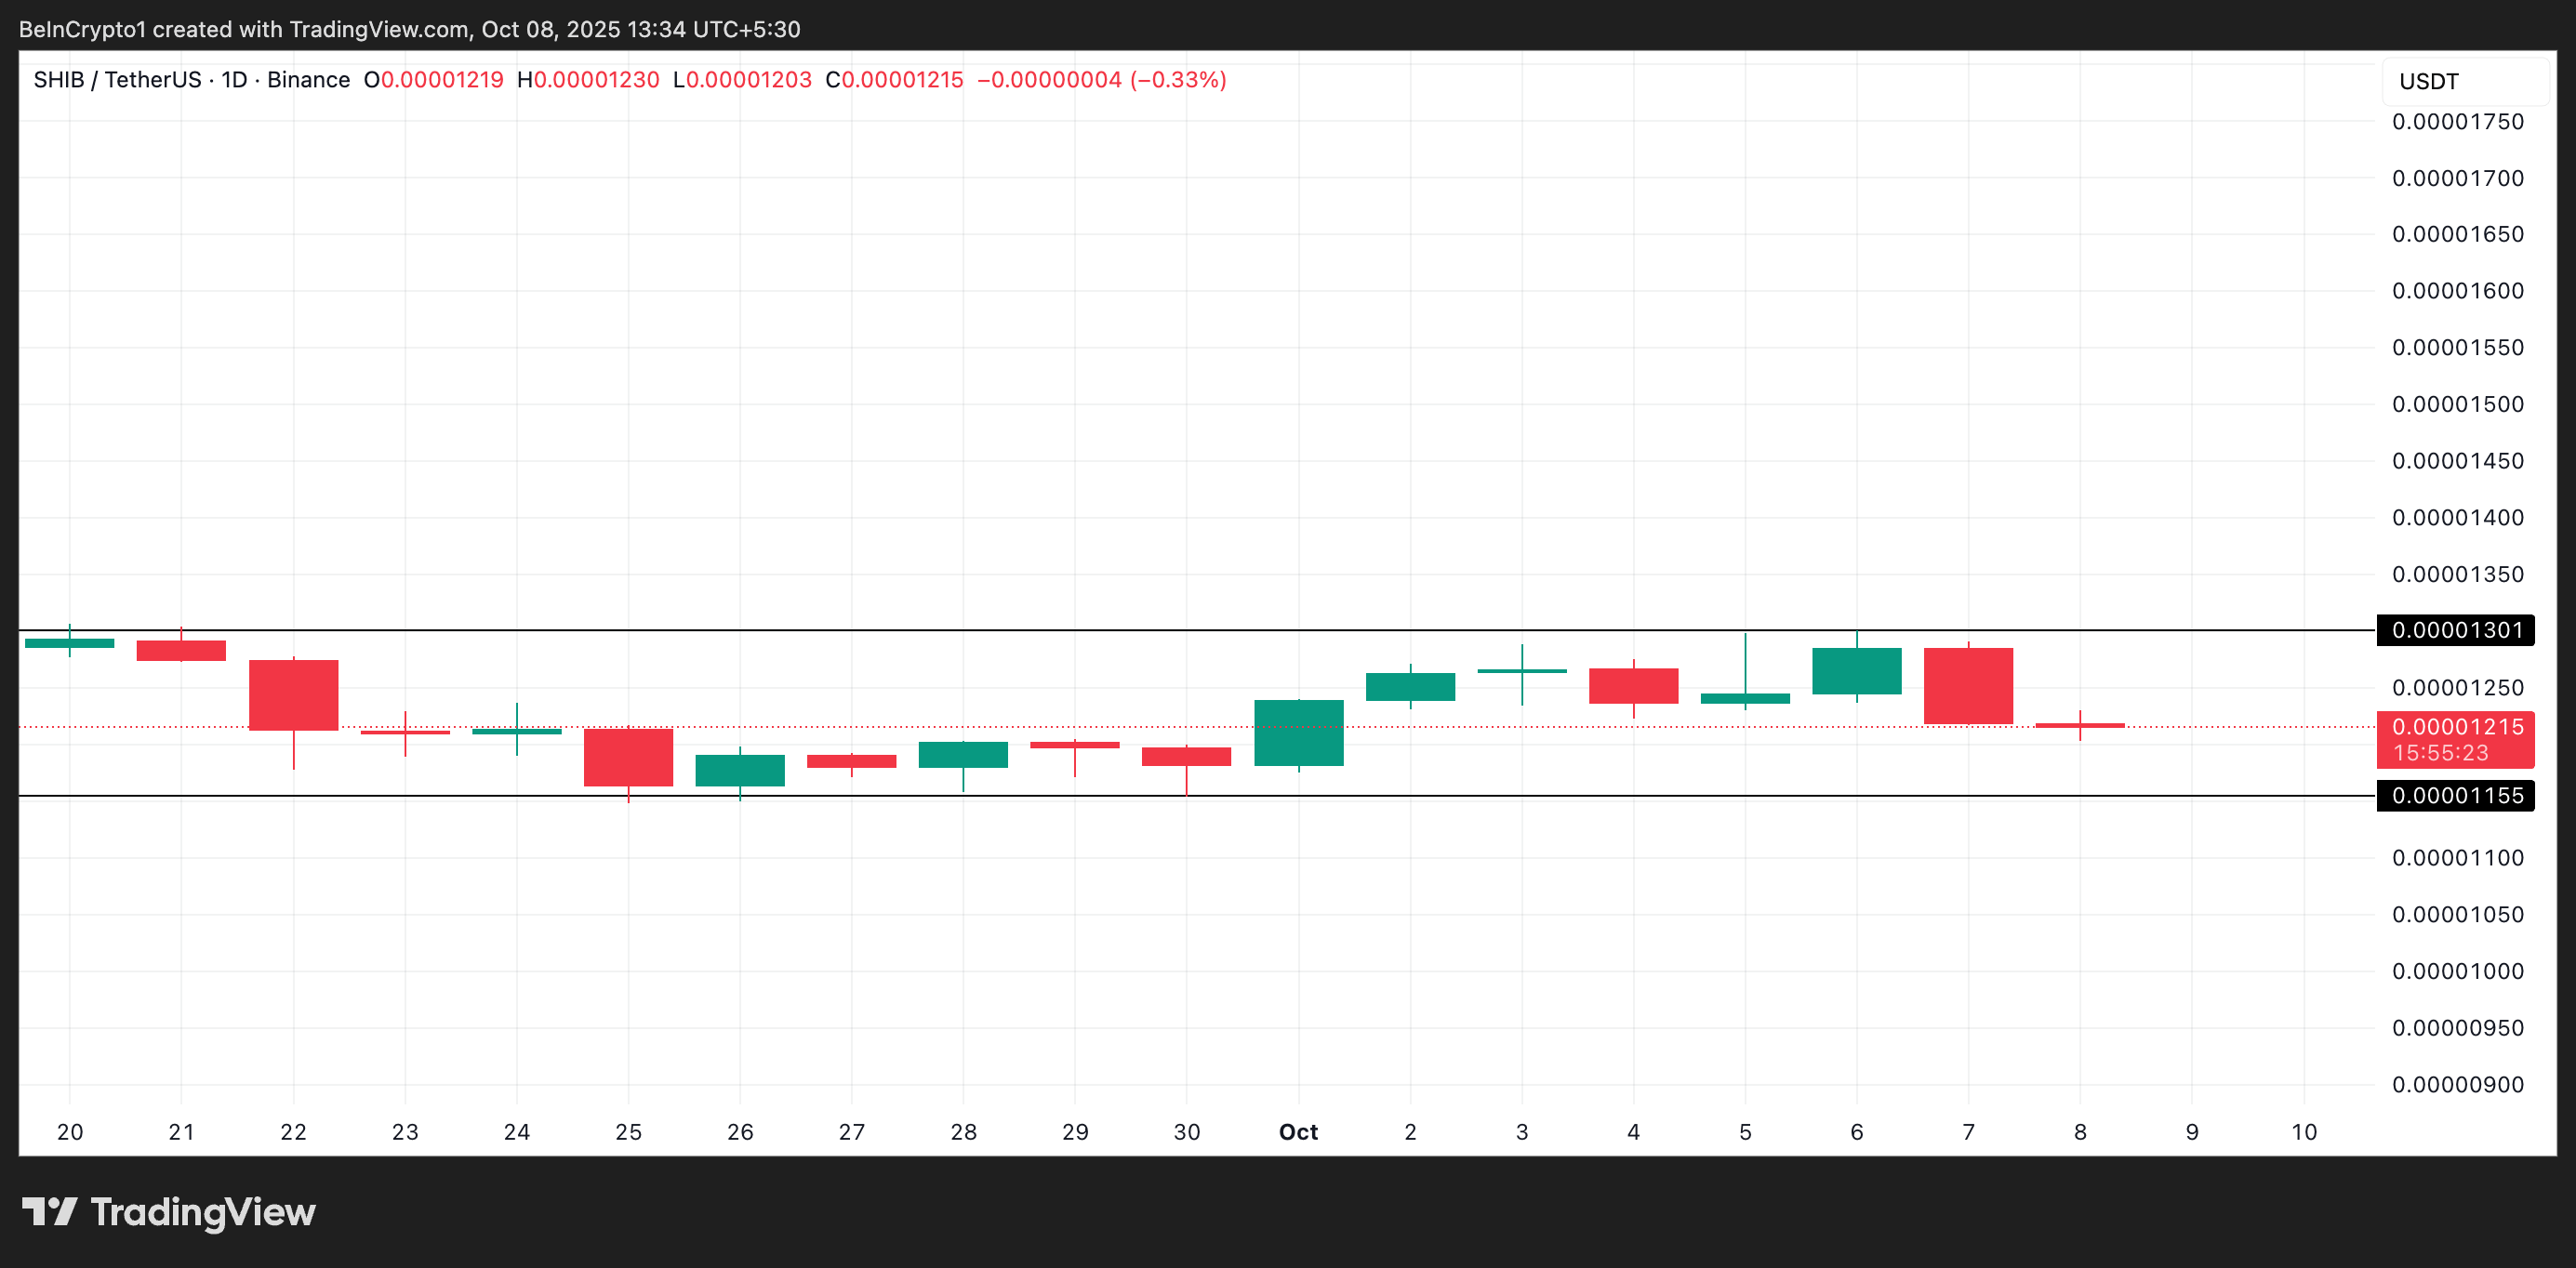Click the TradingView wordmark text
This screenshot has height=1268, width=2576.
[x=203, y=1212]
